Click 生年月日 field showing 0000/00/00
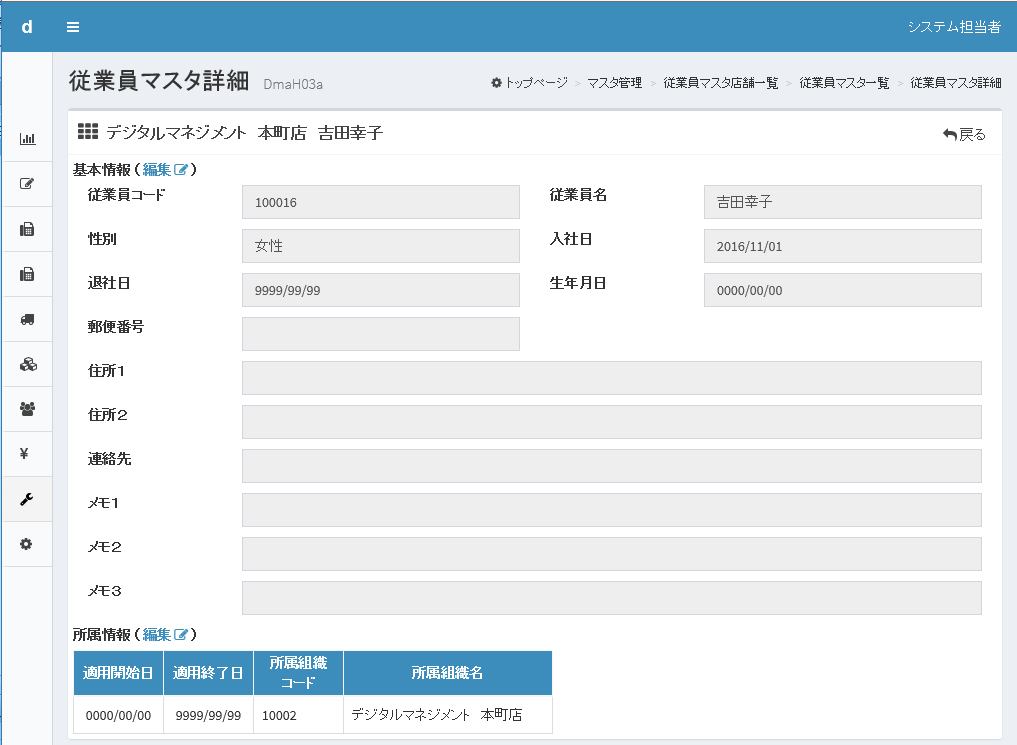1017x745 pixels. (x=843, y=290)
